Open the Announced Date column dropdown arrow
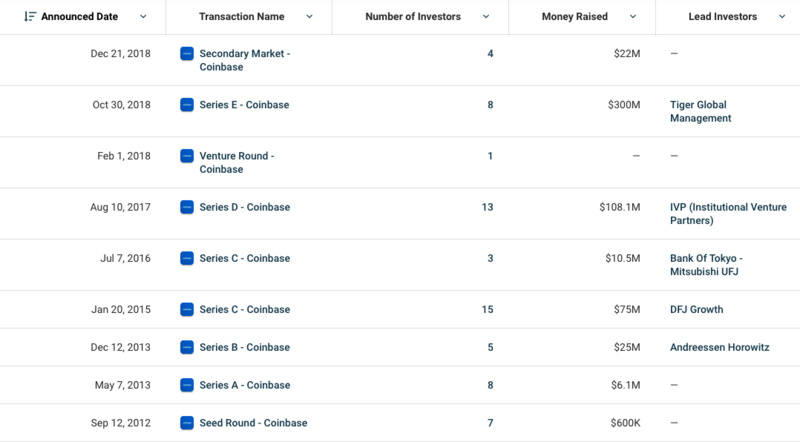The image size is (800, 442). click(x=143, y=17)
